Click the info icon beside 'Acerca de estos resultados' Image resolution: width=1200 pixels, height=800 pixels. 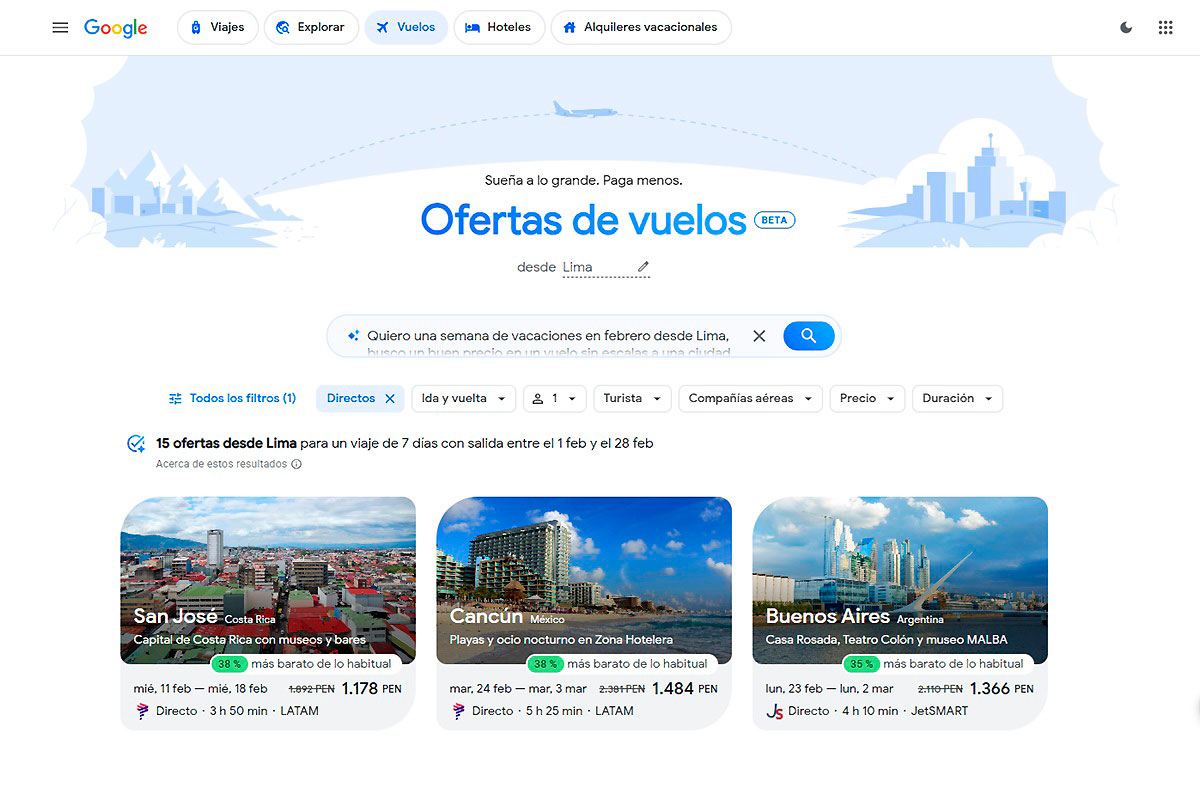coord(296,464)
